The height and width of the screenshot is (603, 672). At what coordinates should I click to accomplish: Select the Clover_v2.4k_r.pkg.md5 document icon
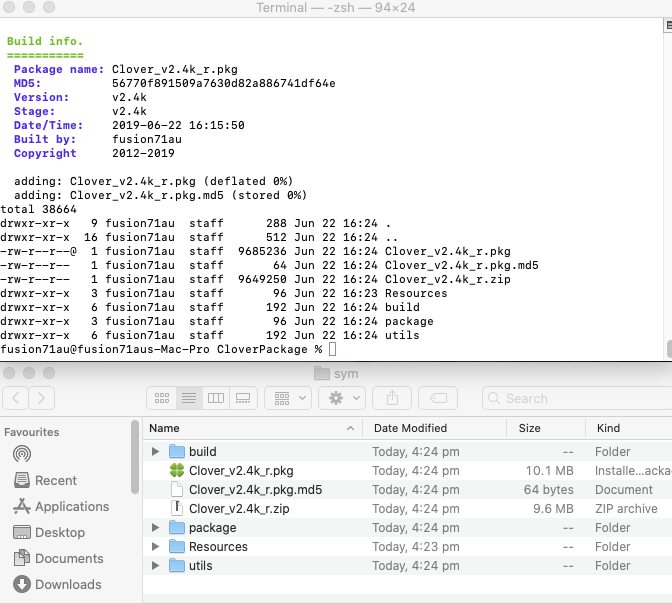pyautogui.click(x=177, y=489)
